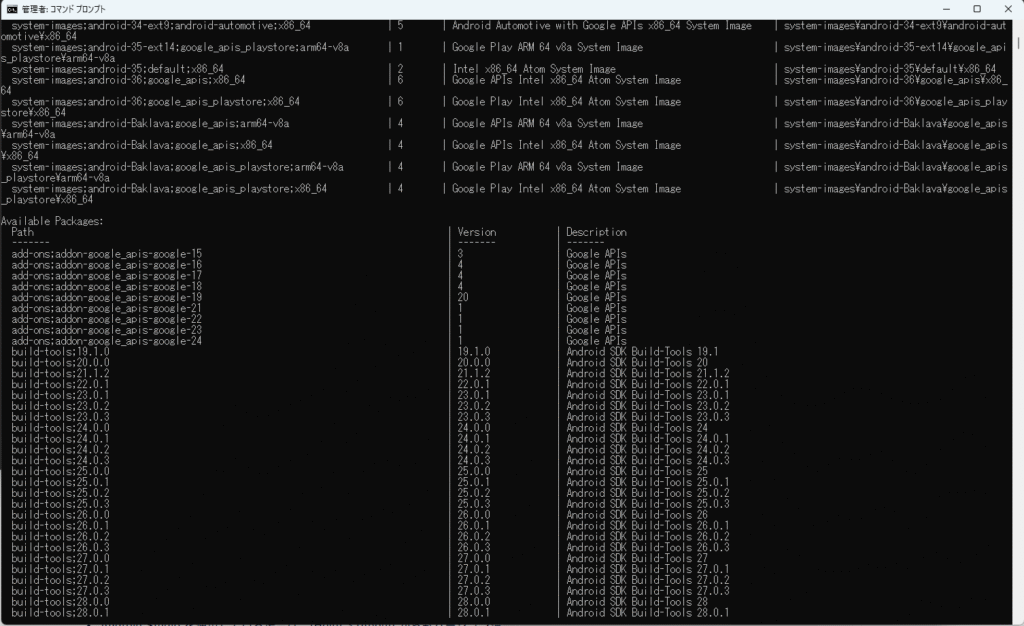Click version '22.0.1' in the Version column
This screenshot has width=1024, height=626.
coord(473,384)
